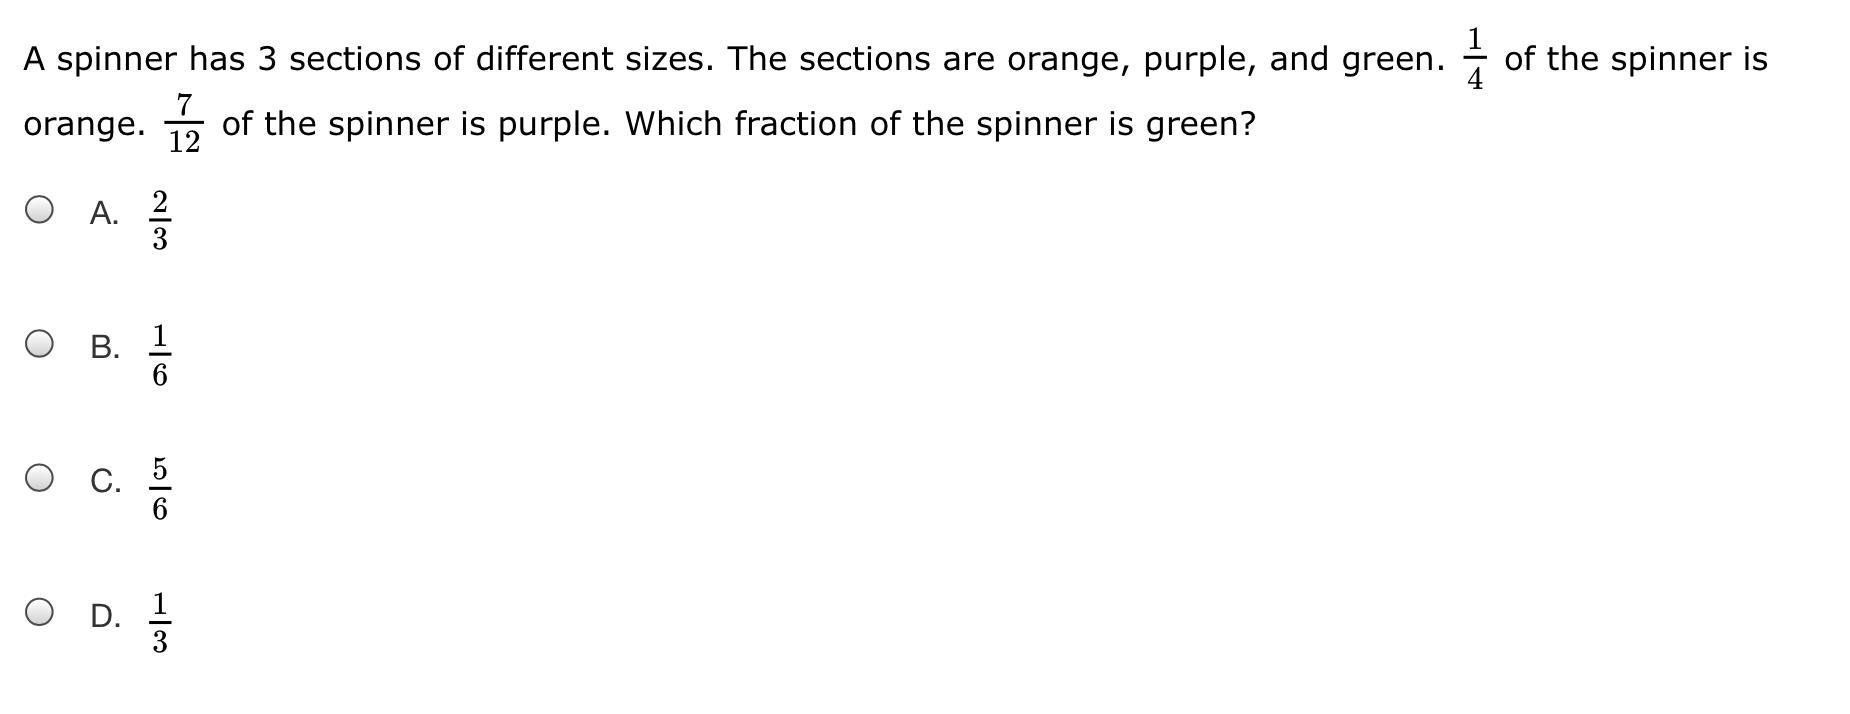Choose the radio button for option B
1850x714 pixels.
click(x=39, y=344)
